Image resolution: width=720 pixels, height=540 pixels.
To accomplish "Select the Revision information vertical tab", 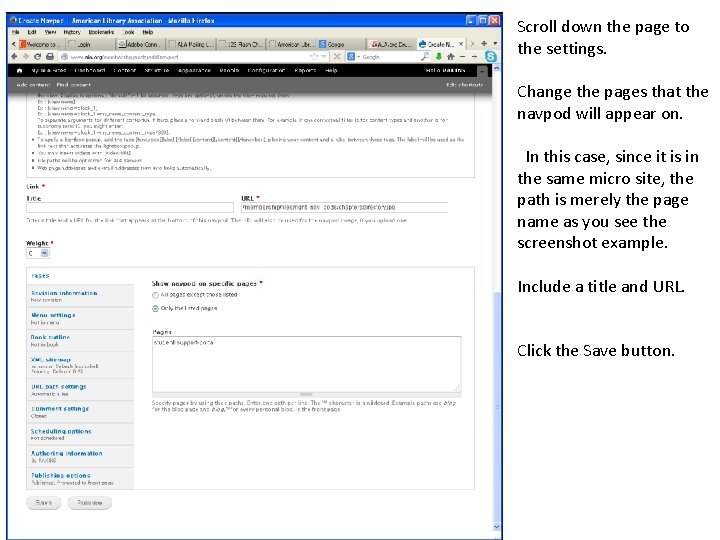I will [80, 296].
